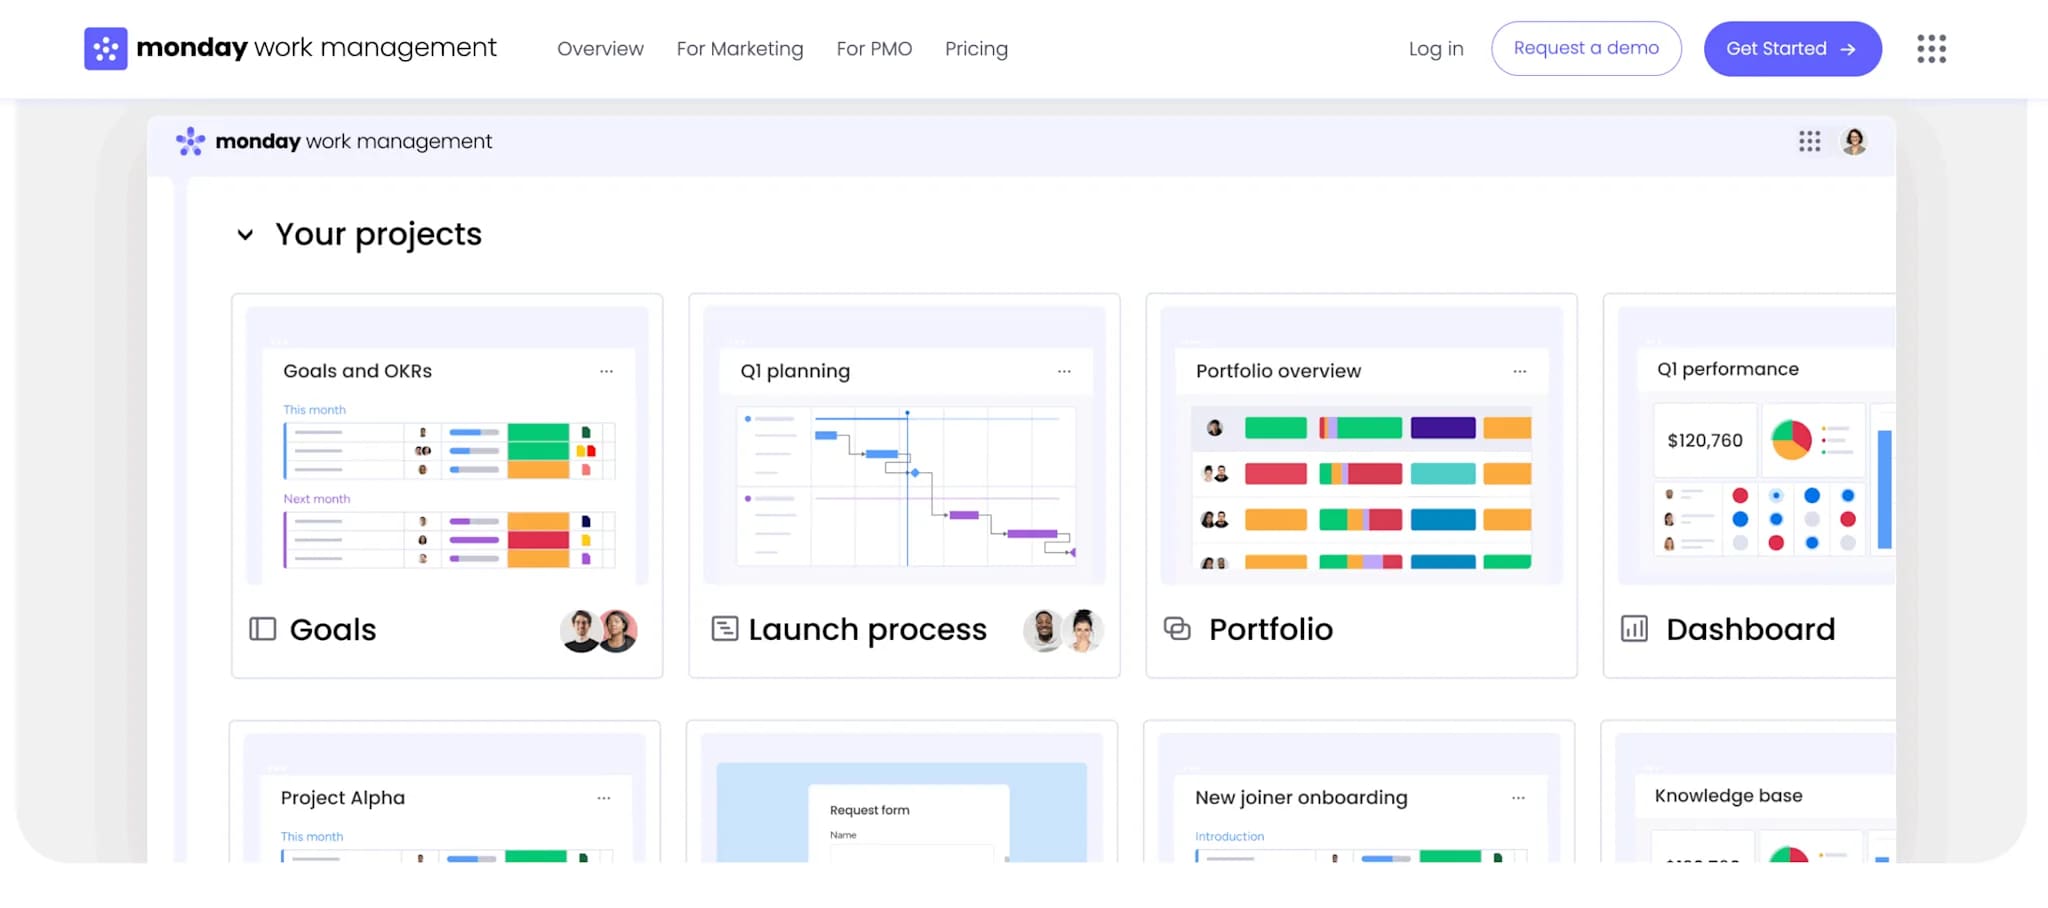Click the Project Alpha card heading

(343, 798)
